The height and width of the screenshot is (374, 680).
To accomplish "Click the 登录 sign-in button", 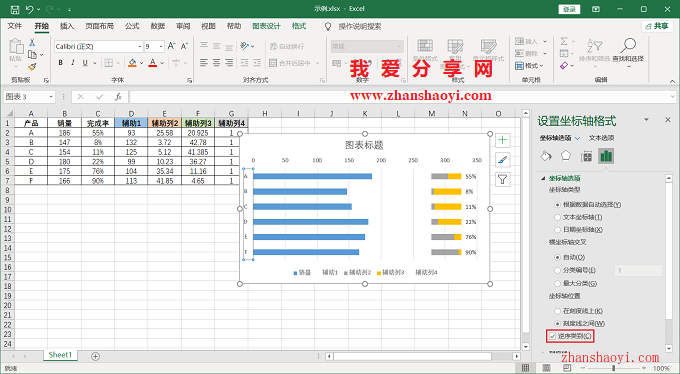I will 569,9.
